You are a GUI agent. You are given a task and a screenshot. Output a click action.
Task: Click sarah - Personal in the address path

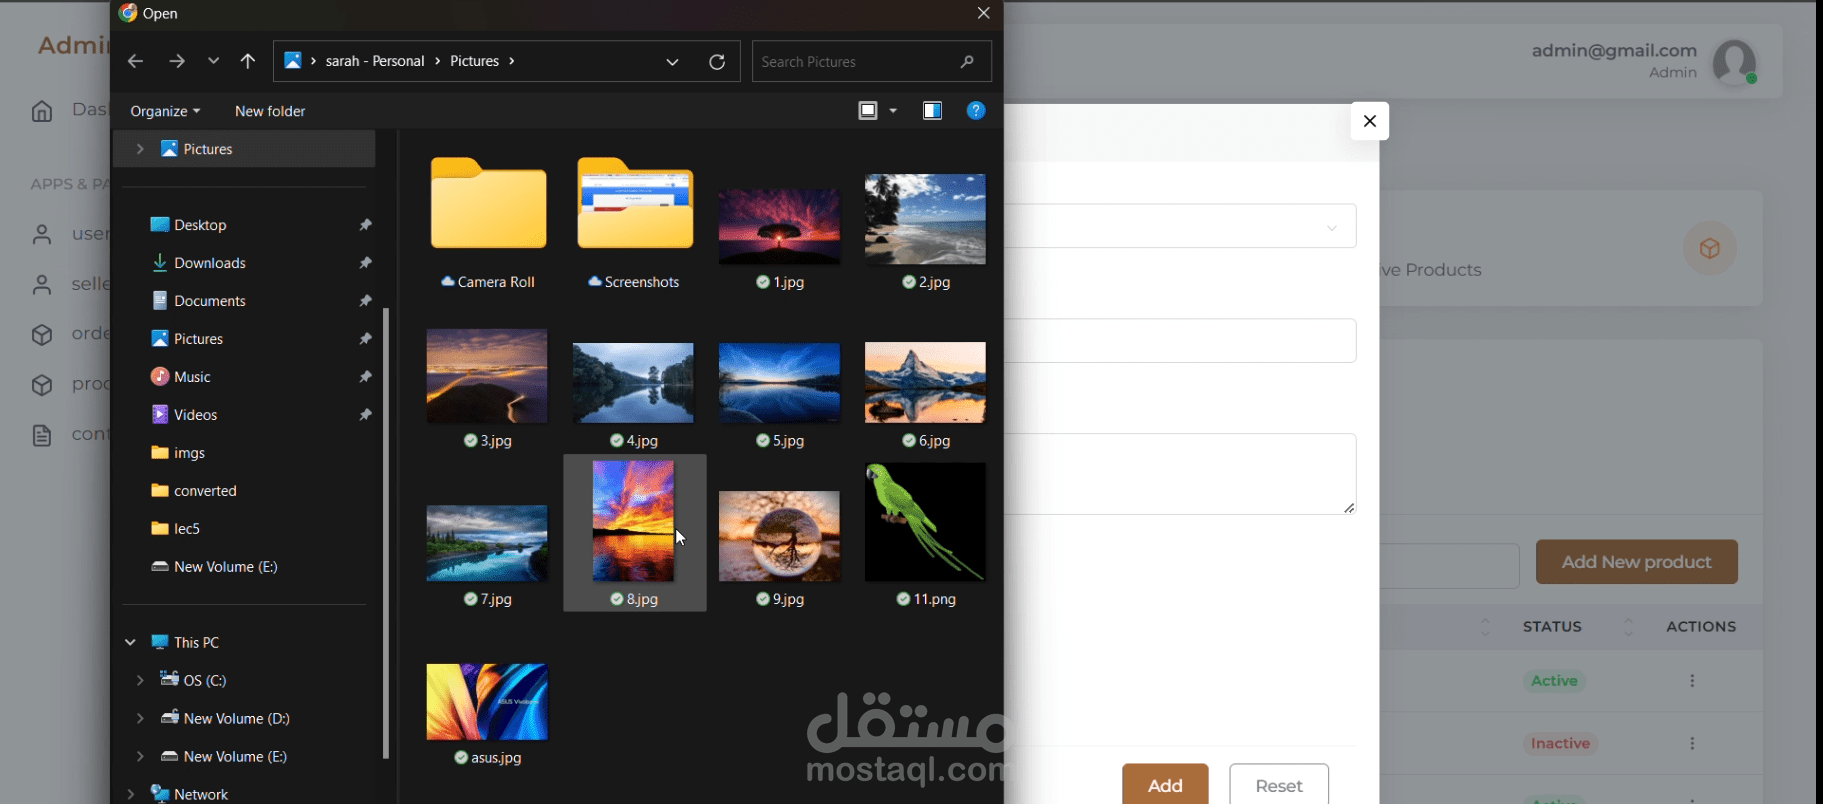pos(375,61)
